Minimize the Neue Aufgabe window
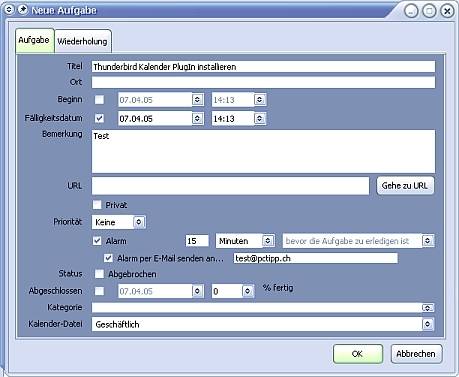 point(411,11)
